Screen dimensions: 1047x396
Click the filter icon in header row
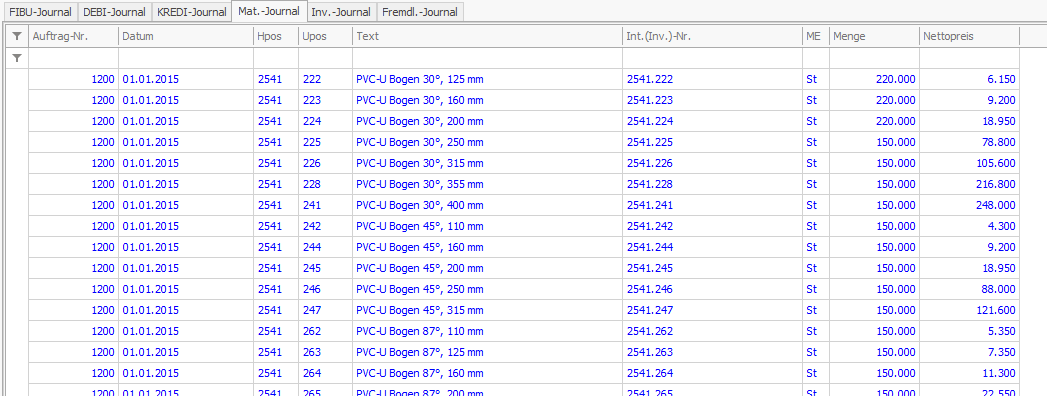17,37
